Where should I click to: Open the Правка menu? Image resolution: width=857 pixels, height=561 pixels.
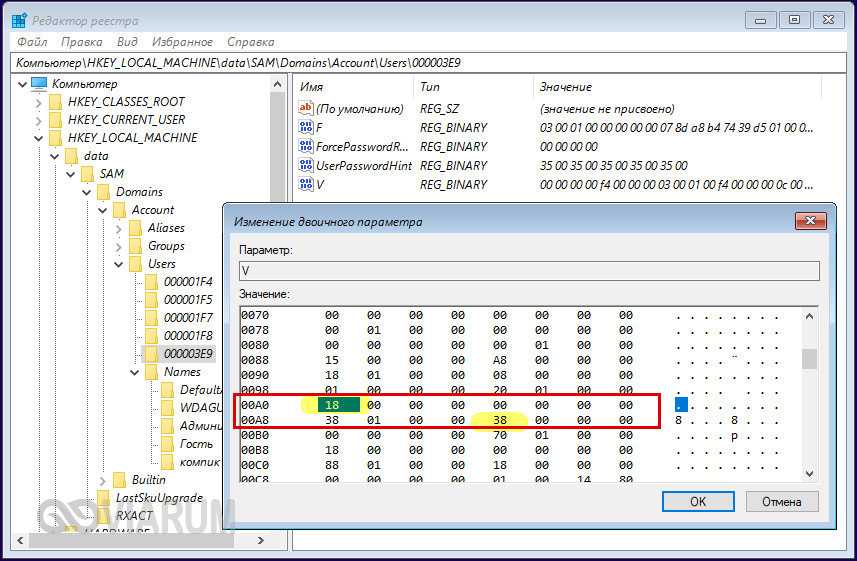tap(81, 42)
